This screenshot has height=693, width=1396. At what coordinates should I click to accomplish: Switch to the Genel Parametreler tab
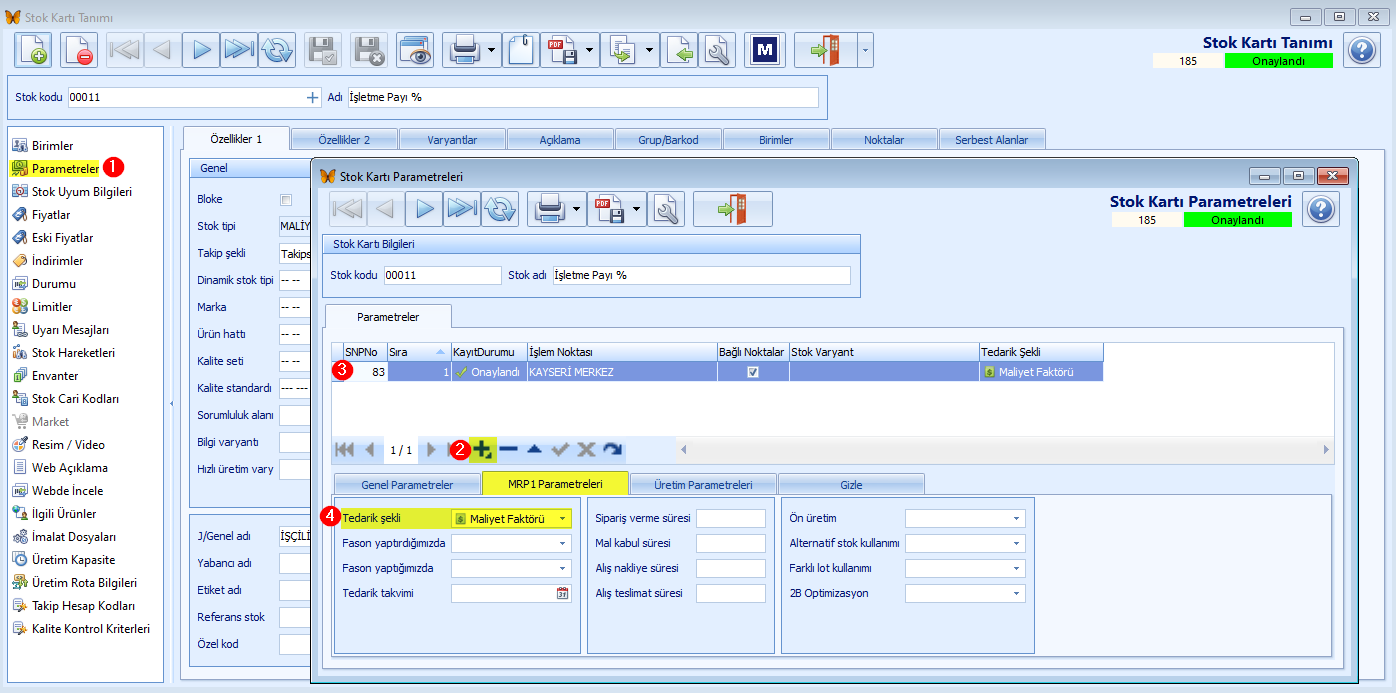[407, 485]
